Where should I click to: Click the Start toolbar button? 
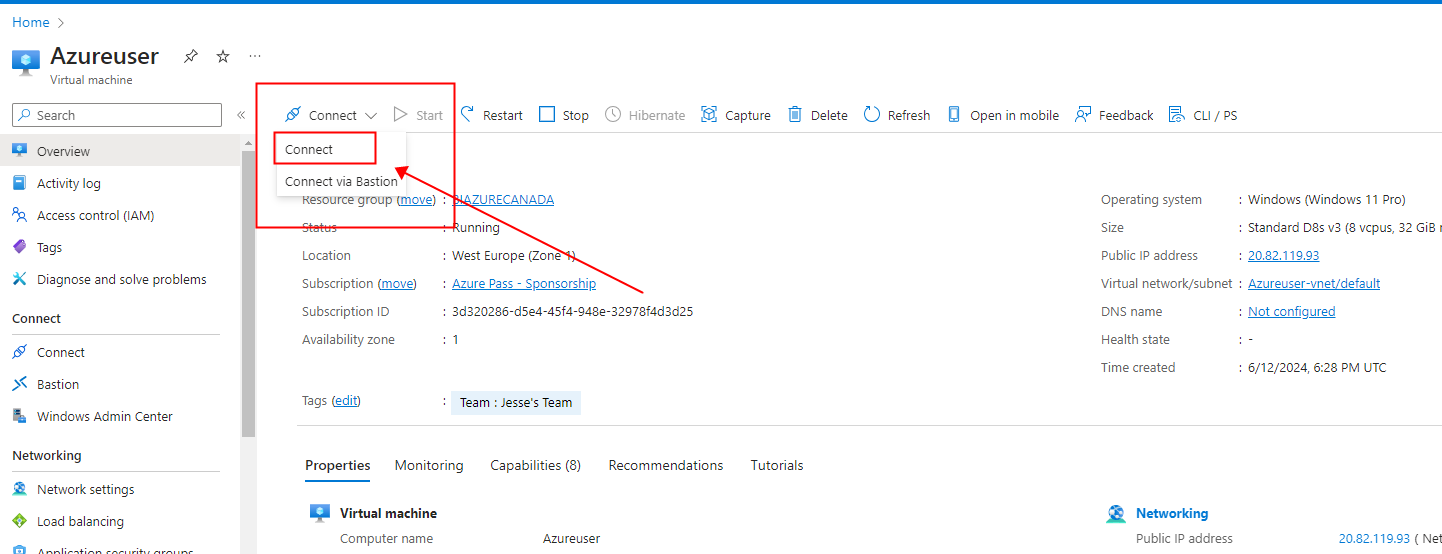[418, 115]
